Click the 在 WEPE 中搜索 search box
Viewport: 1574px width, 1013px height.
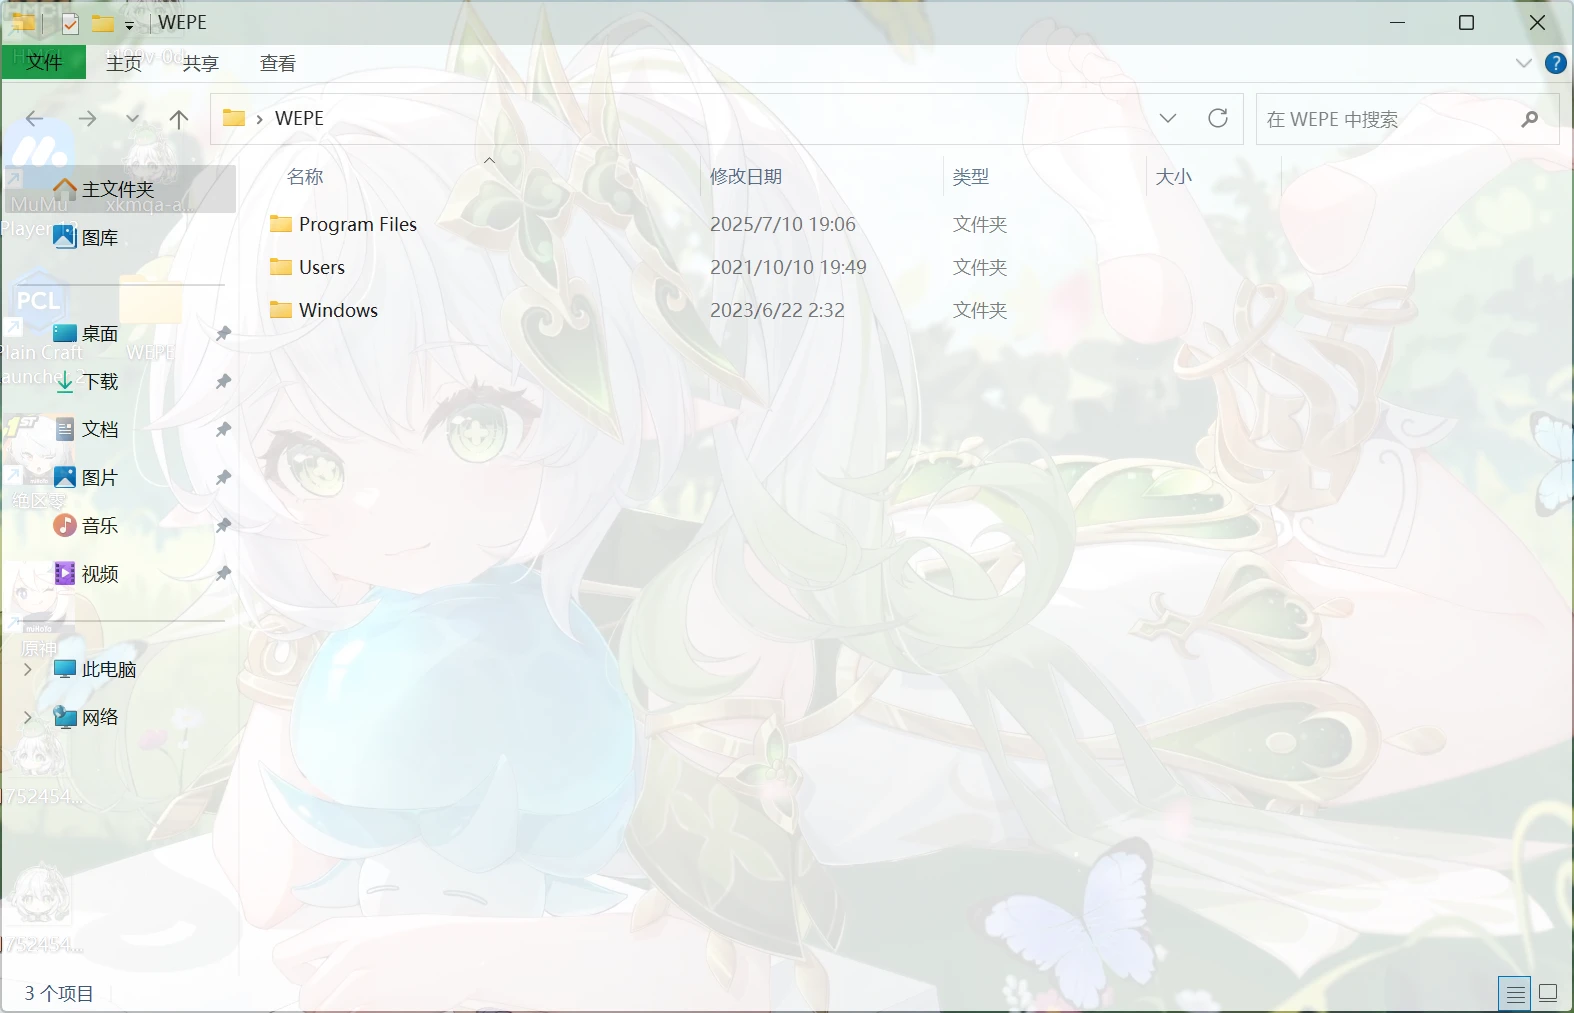click(x=1390, y=119)
